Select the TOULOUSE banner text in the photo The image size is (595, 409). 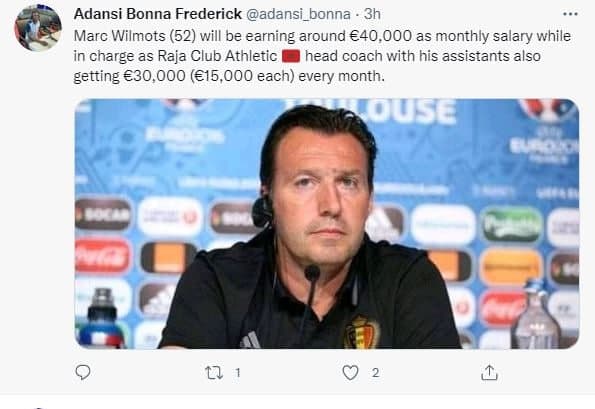pos(370,111)
